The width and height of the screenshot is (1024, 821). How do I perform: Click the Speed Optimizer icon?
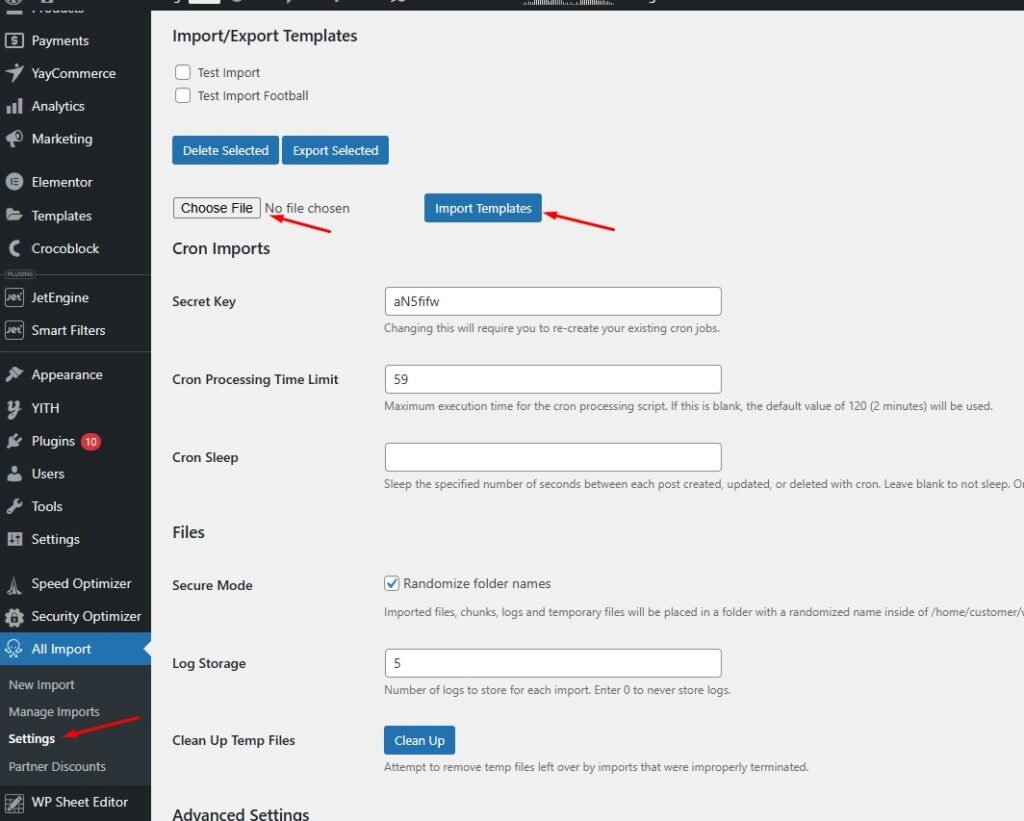(14, 584)
